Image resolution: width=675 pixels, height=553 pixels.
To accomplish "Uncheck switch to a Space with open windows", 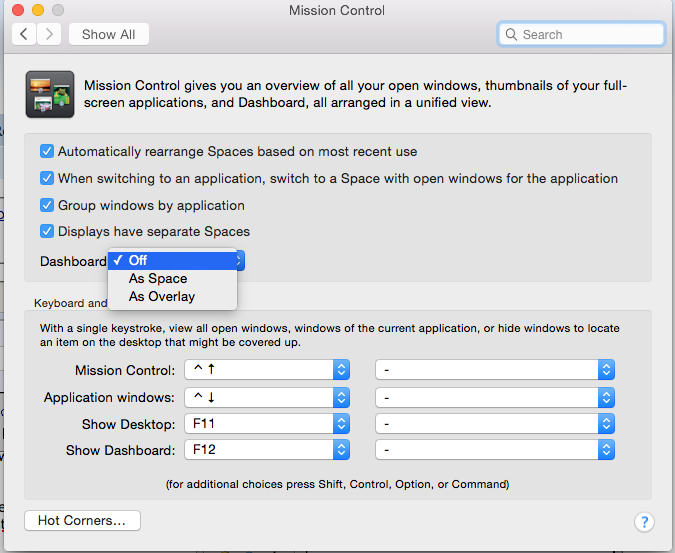I will point(46,178).
